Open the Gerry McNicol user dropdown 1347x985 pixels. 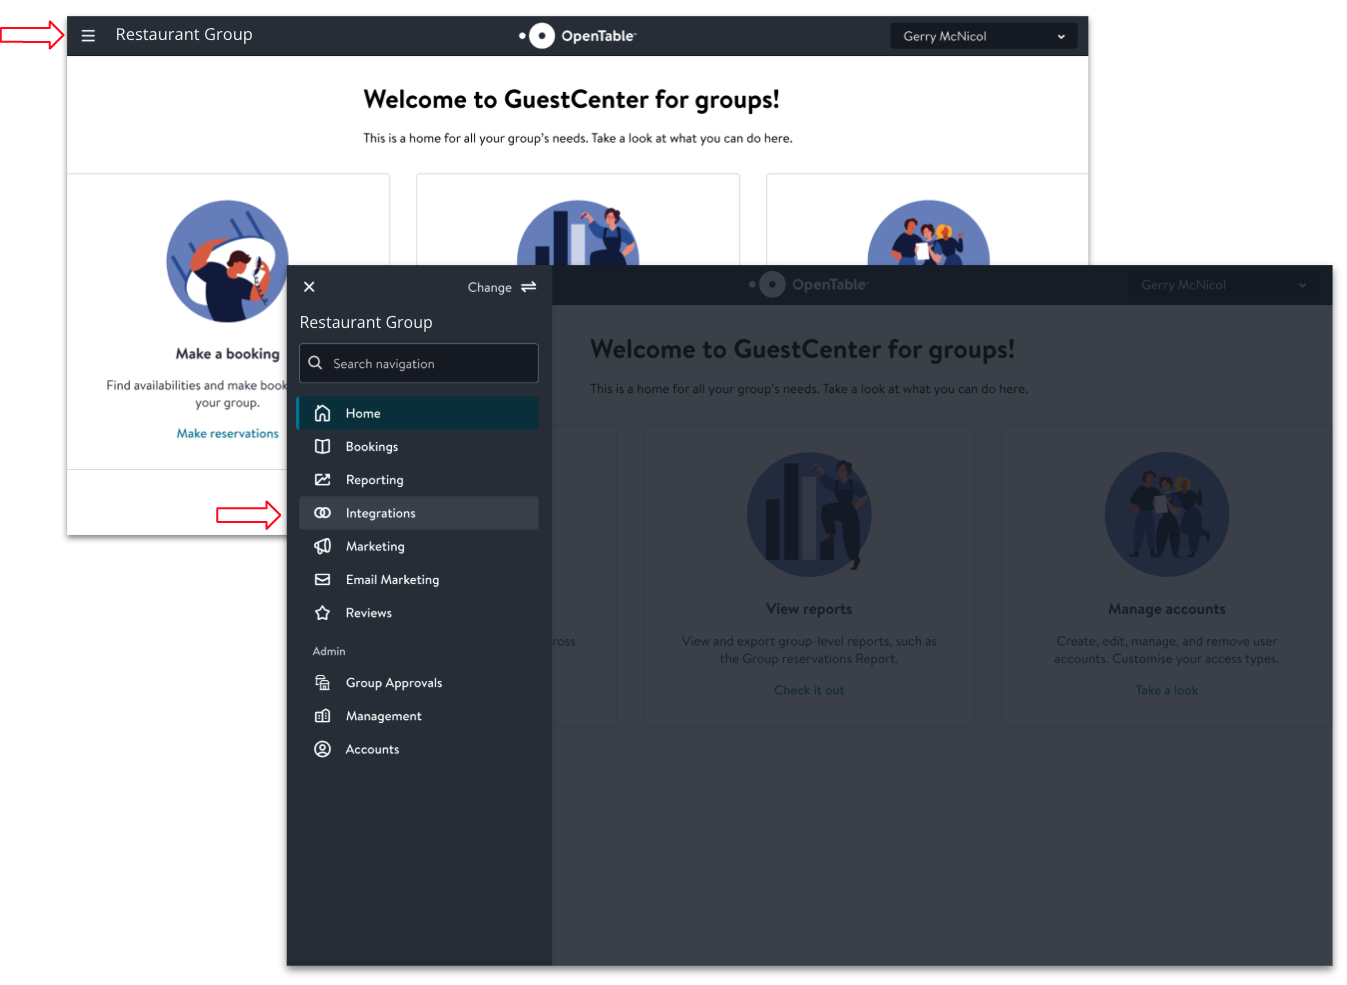pos(983,36)
